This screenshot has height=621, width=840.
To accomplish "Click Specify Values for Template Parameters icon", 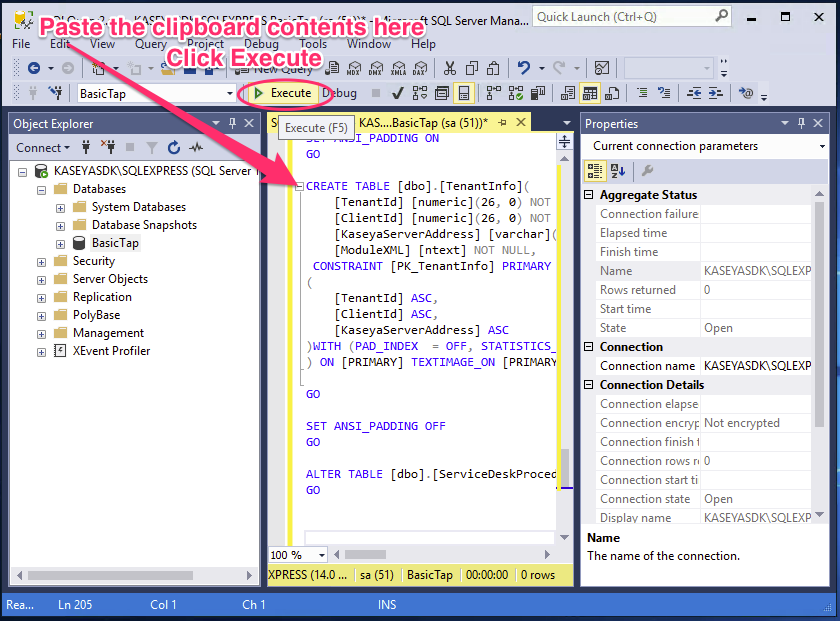I will click(x=746, y=94).
